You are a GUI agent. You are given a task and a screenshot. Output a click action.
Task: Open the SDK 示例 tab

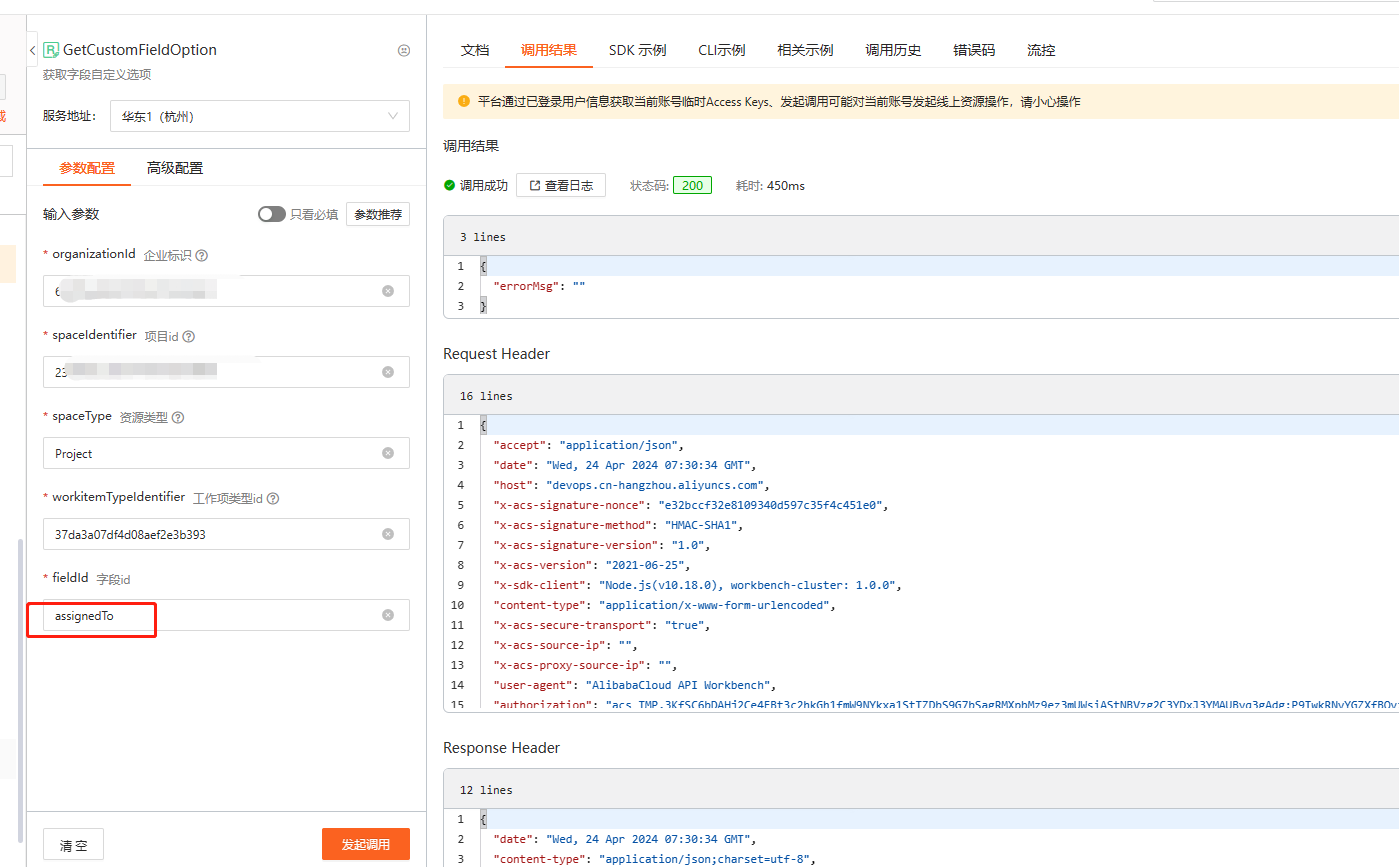(x=638, y=50)
